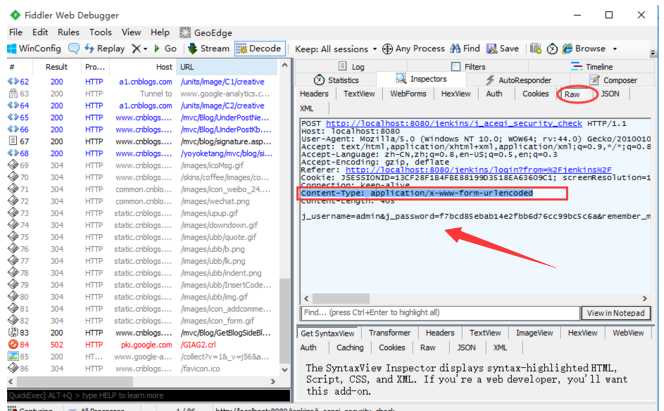Sort sessions by Result column header
The height and width of the screenshot is (411, 664).
56,67
